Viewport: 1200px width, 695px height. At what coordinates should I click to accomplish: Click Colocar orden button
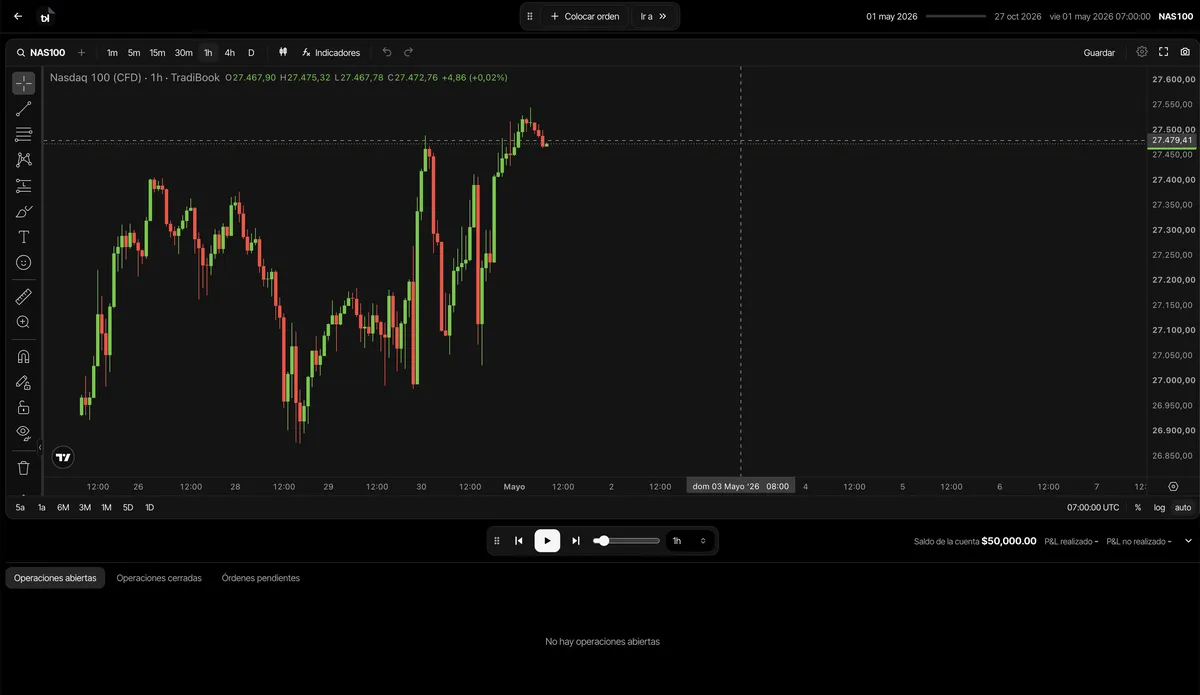585,16
